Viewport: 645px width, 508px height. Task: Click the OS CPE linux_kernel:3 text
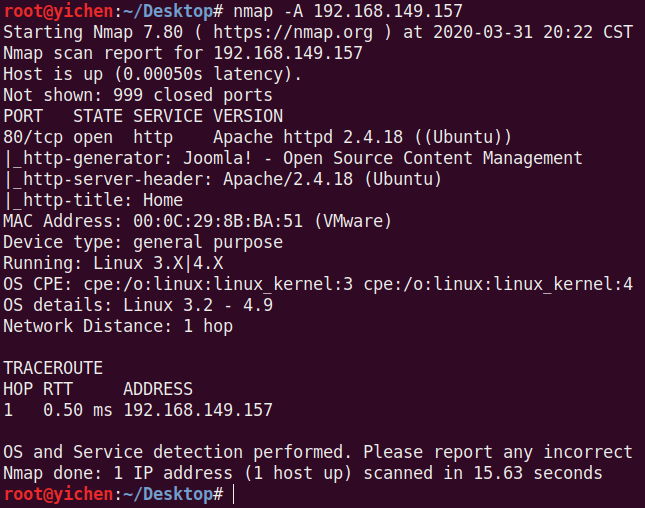tap(218, 284)
